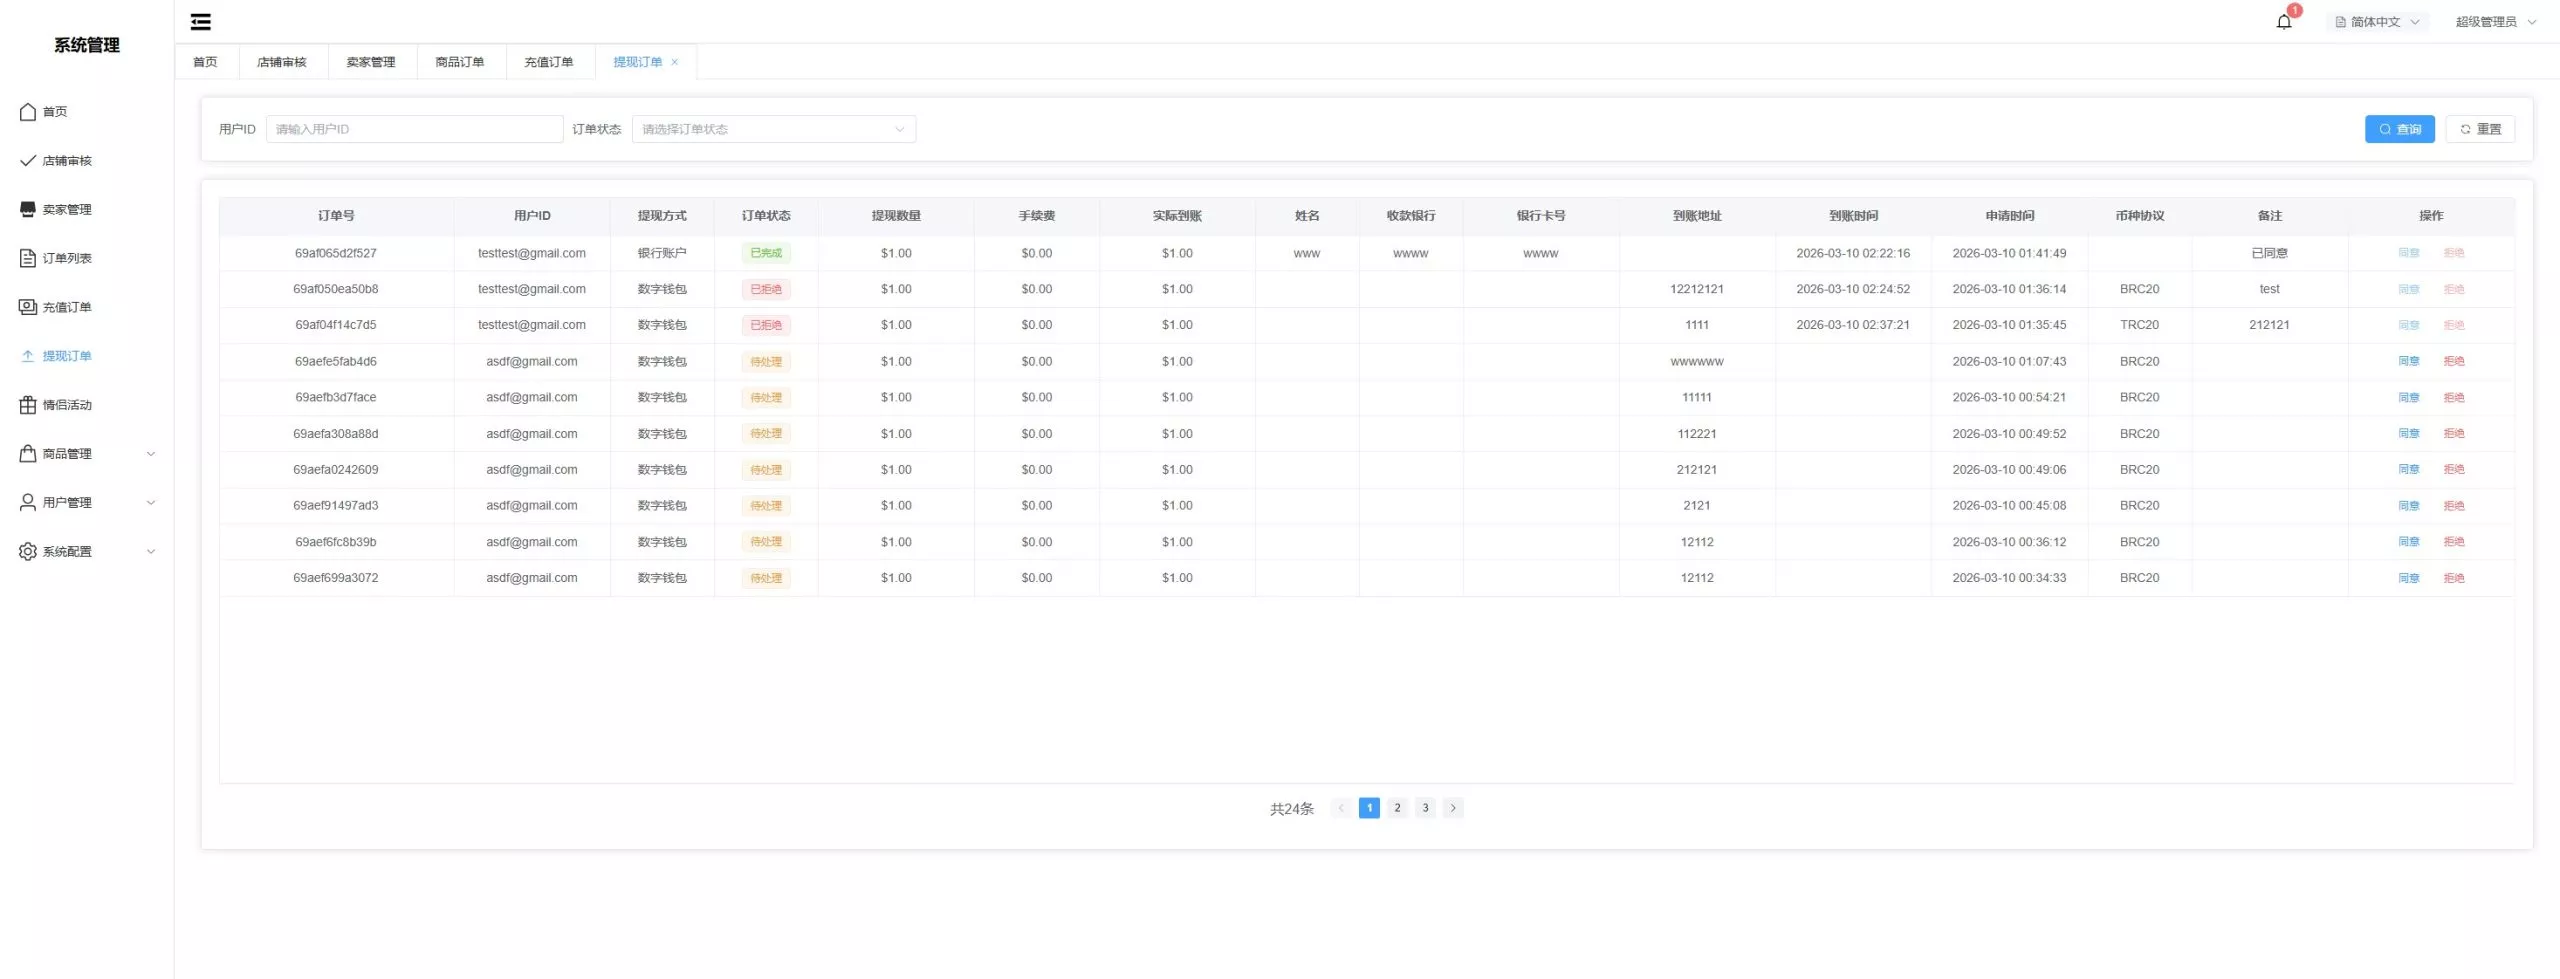Open the 简体中文 language dropdown
The image size is (2560, 979).
[x=2377, y=21]
